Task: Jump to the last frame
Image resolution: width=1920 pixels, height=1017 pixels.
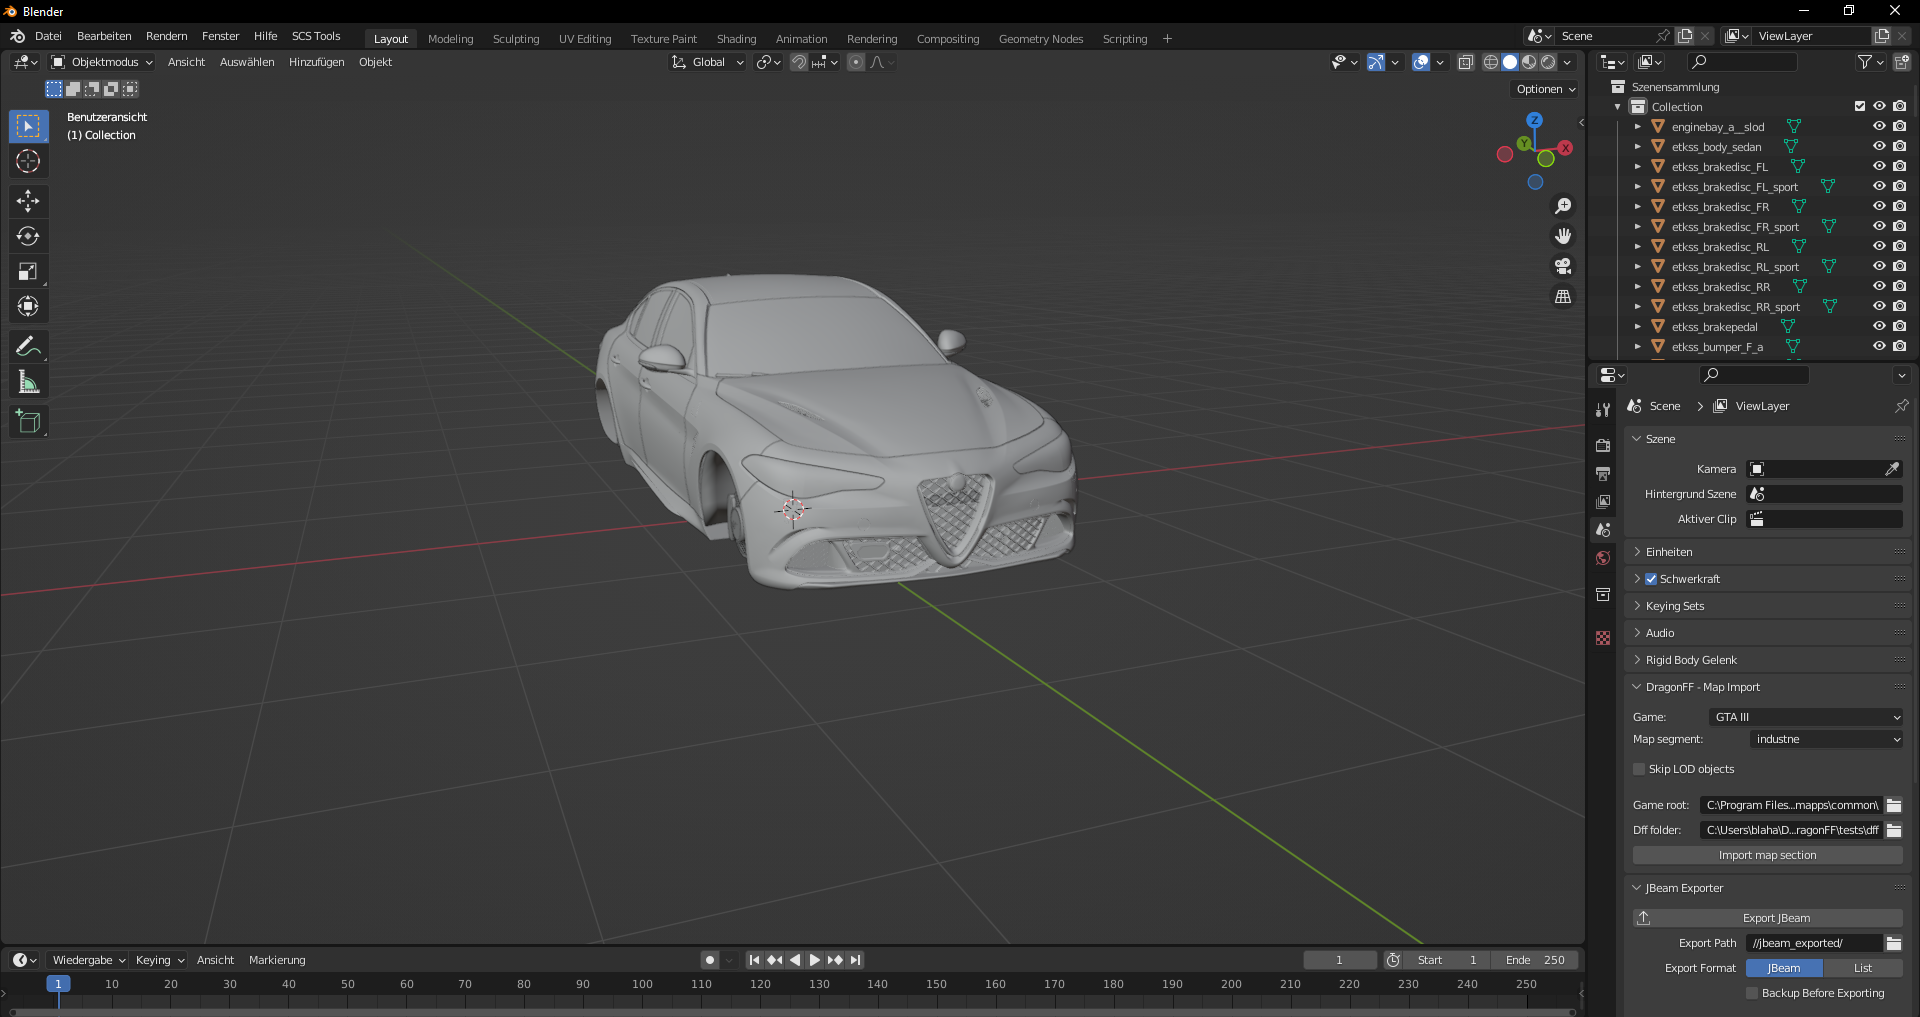Action: pyautogui.click(x=855, y=960)
